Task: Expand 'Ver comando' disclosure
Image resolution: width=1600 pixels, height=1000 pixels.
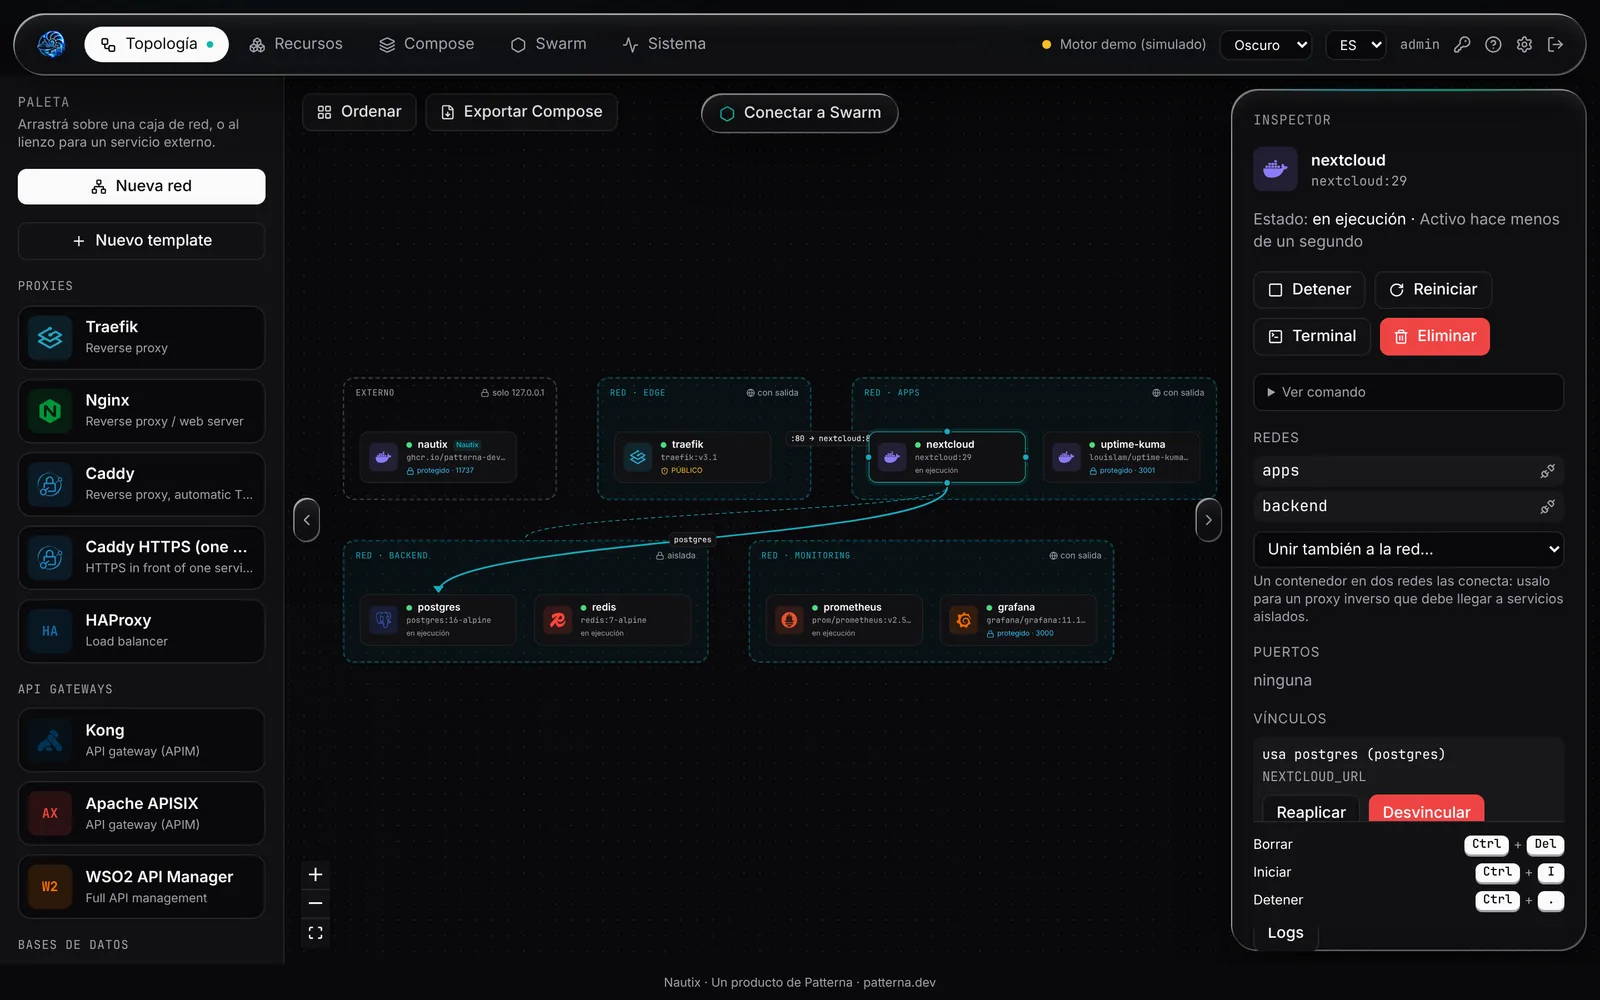Action: tap(1408, 392)
